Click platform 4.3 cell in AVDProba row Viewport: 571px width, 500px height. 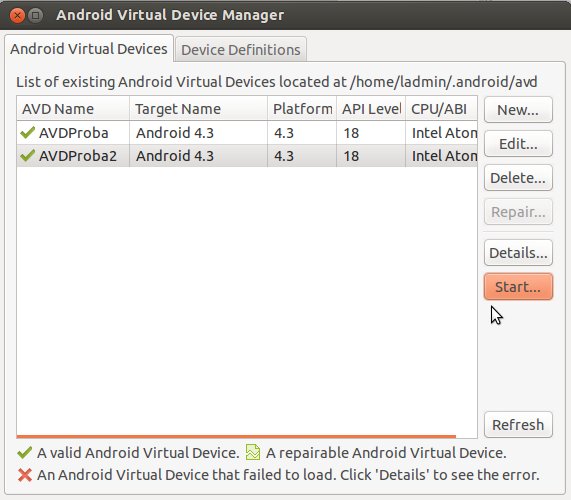point(284,133)
